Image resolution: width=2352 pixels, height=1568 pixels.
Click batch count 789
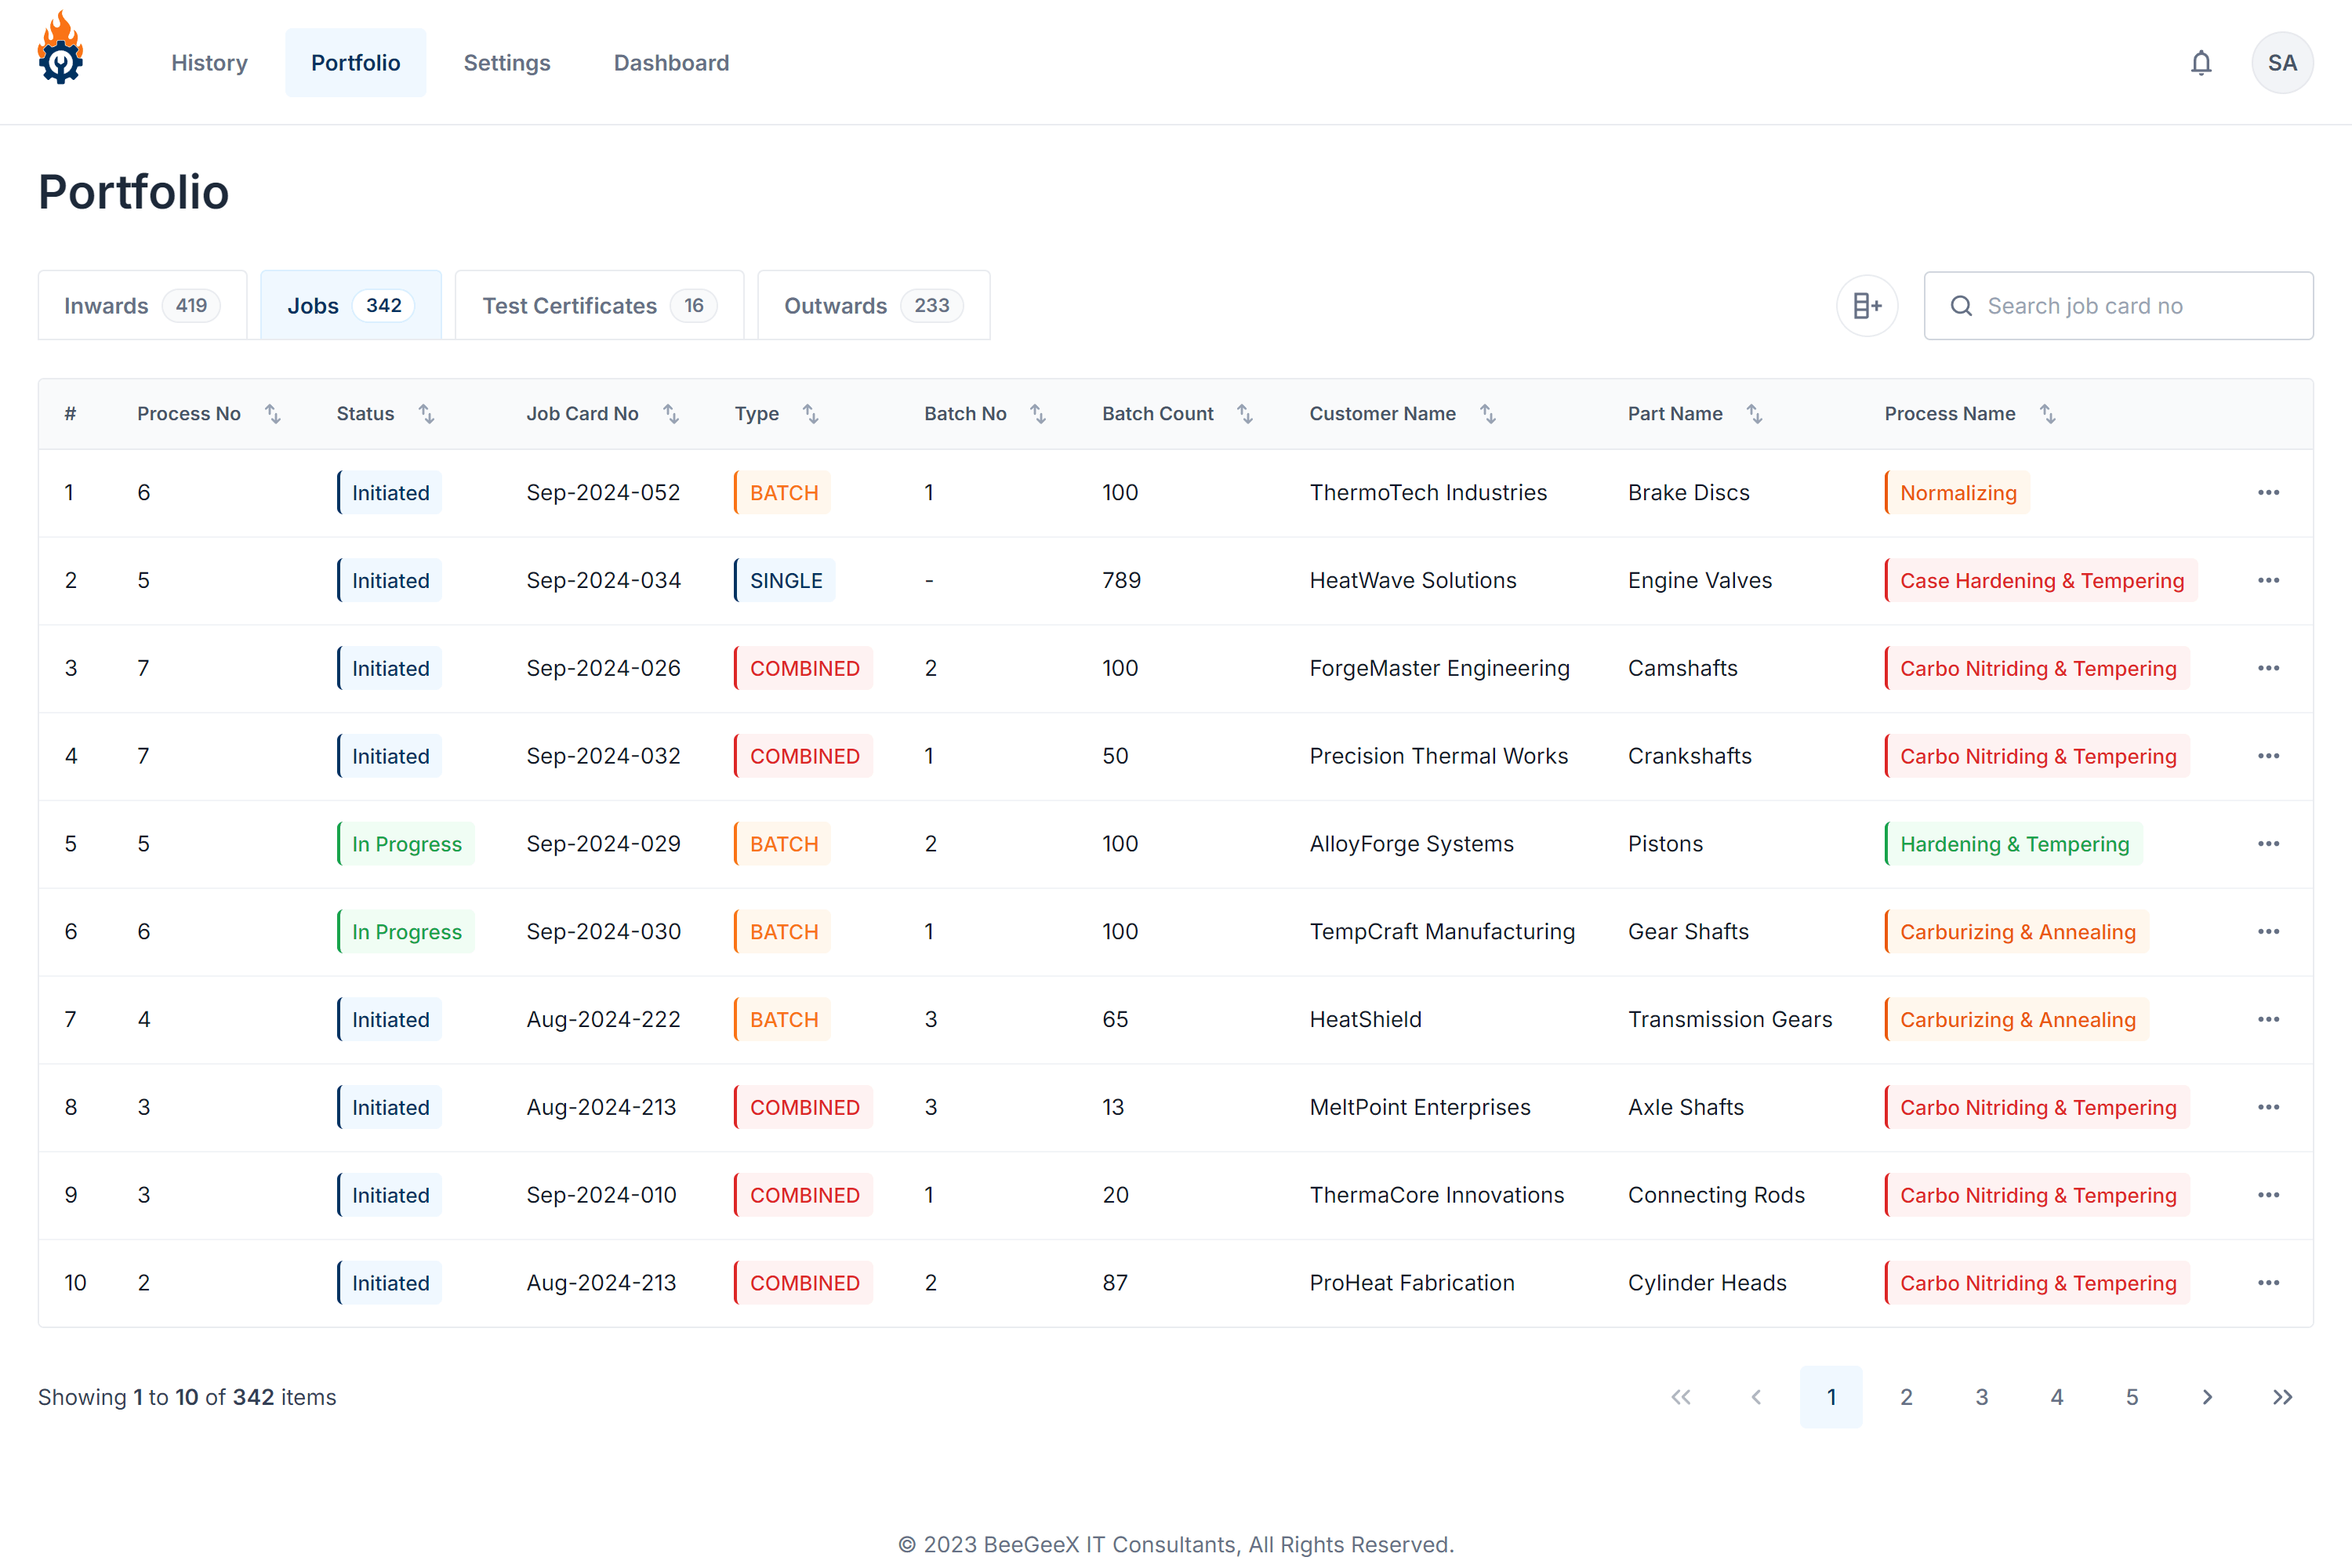[x=1121, y=581]
